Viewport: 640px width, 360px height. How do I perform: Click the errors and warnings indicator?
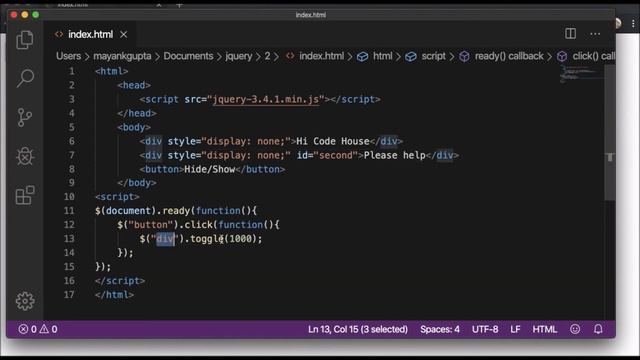point(38,329)
